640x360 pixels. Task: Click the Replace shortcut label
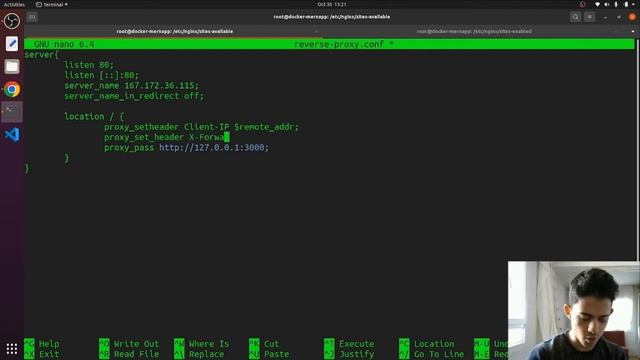point(207,354)
